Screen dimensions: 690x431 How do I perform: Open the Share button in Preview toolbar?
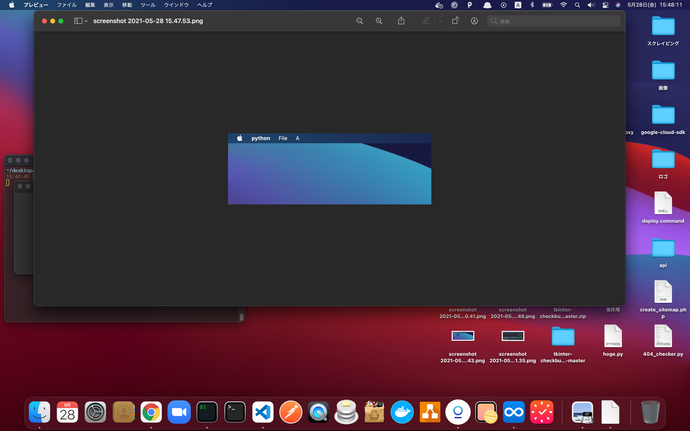click(401, 21)
